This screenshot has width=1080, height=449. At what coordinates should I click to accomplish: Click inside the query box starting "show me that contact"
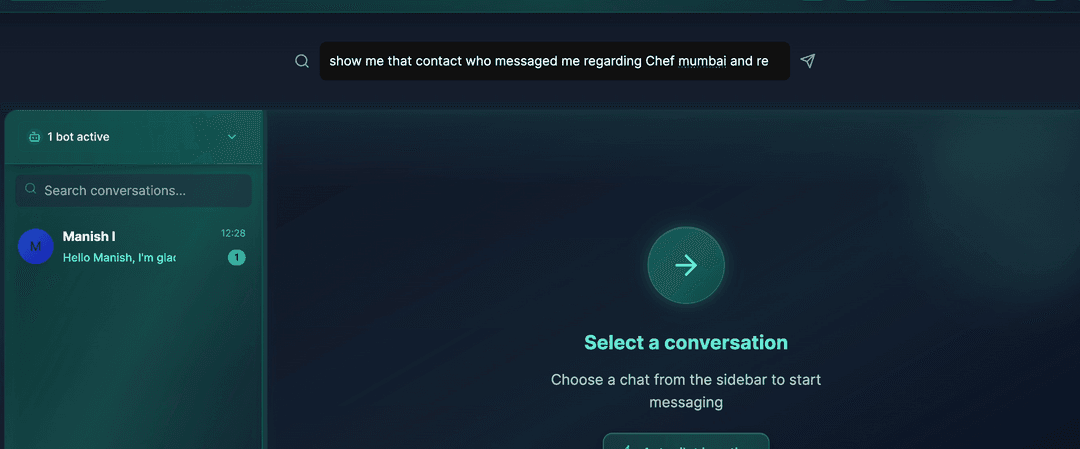click(x=554, y=61)
